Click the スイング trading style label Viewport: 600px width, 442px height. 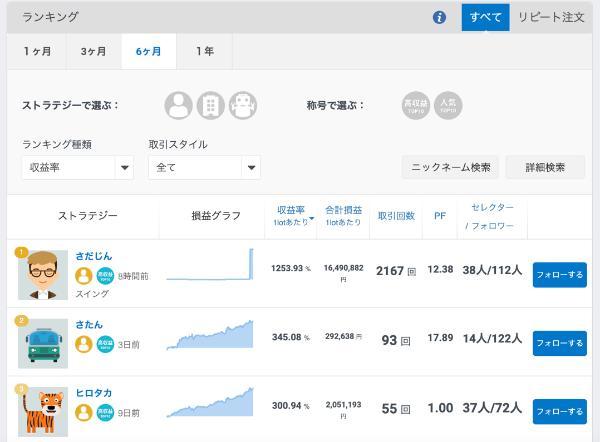click(92, 294)
